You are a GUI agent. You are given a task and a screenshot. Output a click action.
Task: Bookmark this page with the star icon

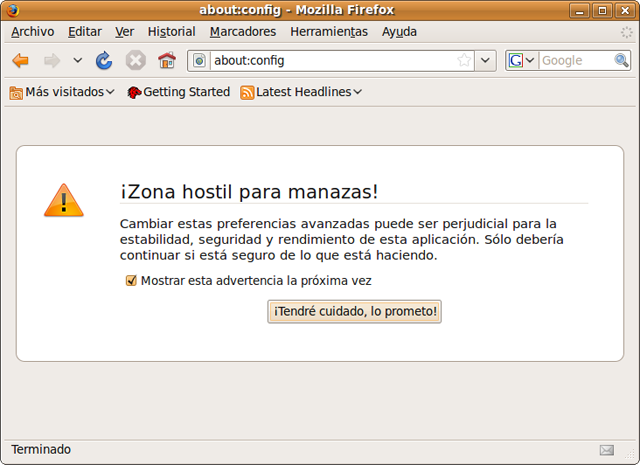(464, 61)
